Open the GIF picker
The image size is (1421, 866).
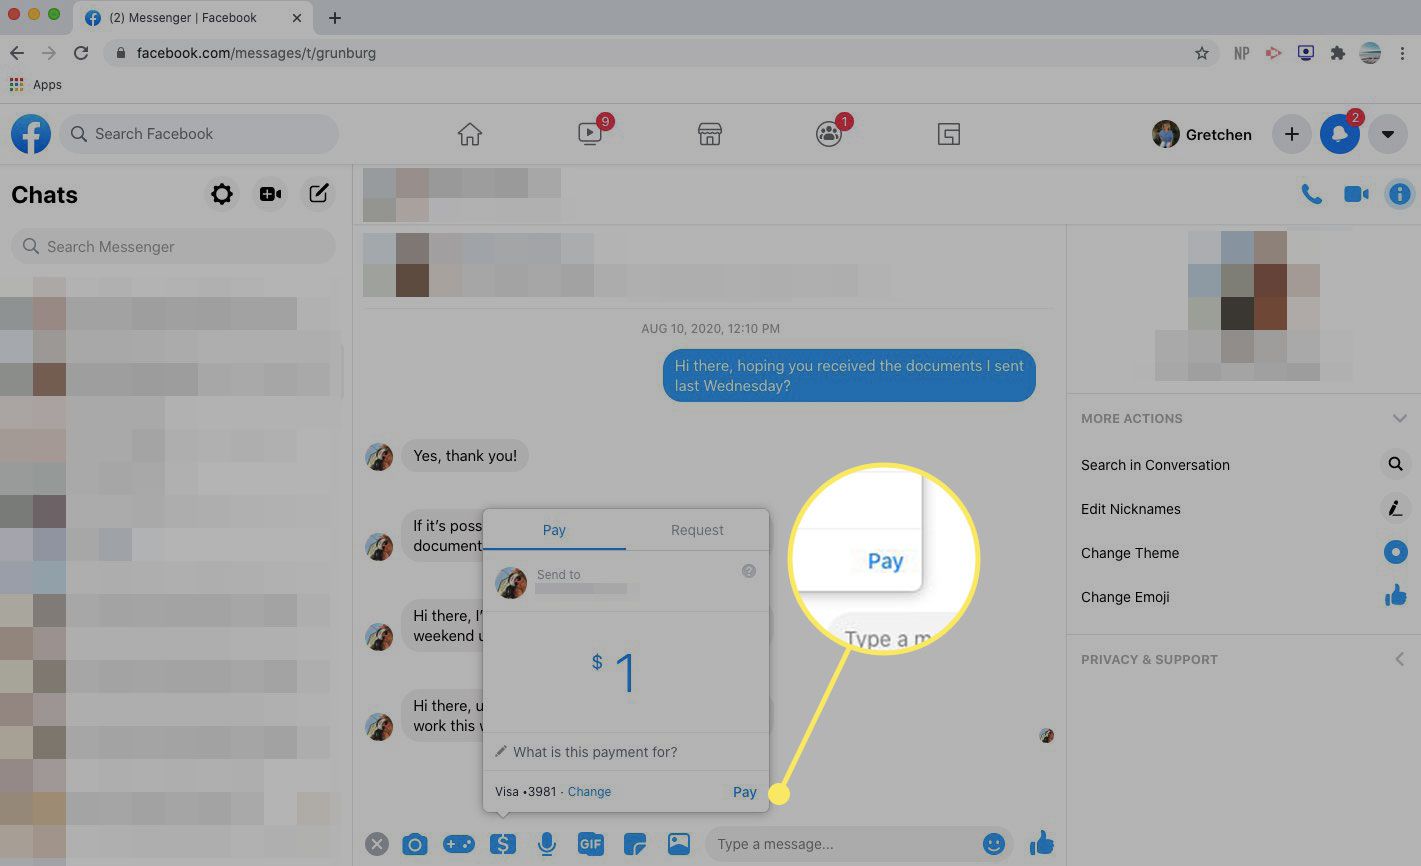coord(591,844)
